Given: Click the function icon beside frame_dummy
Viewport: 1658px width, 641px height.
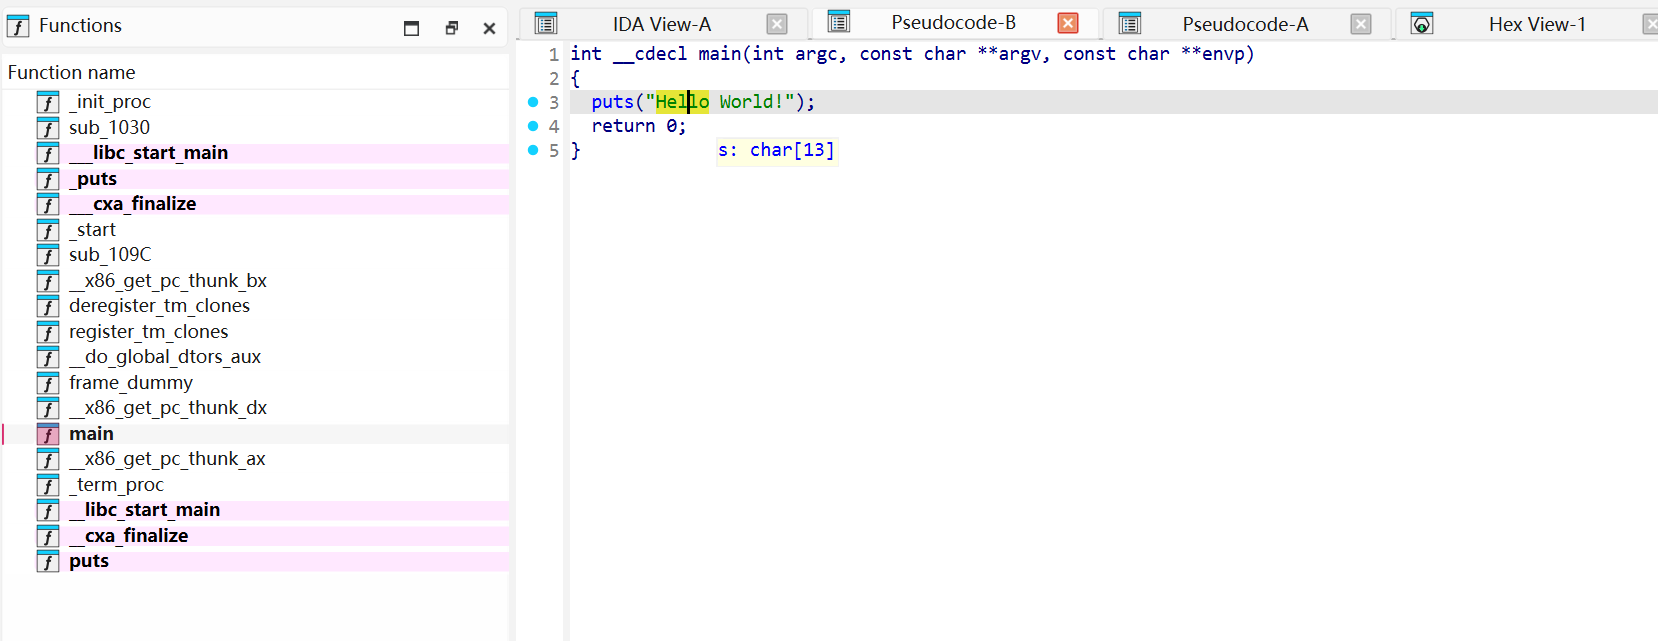Looking at the screenshot, I should [48, 383].
